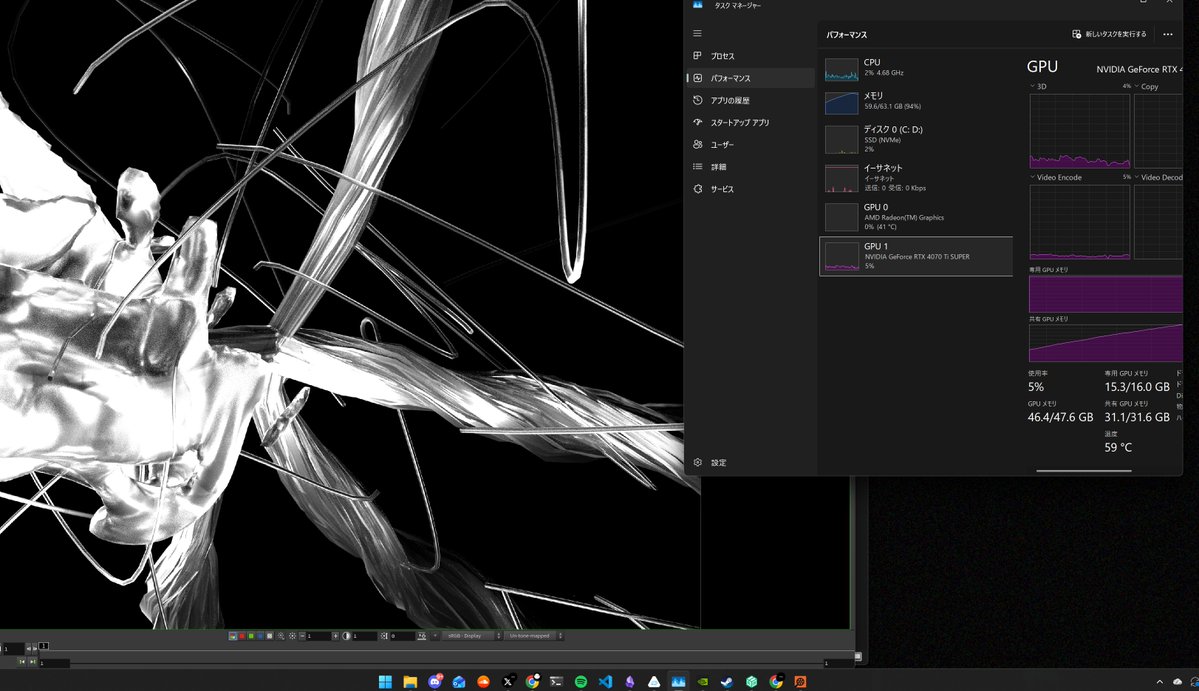Open the Un-tone-mapped dropdown
The width and height of the screenshot is (1199, 691).
(535, 636)
